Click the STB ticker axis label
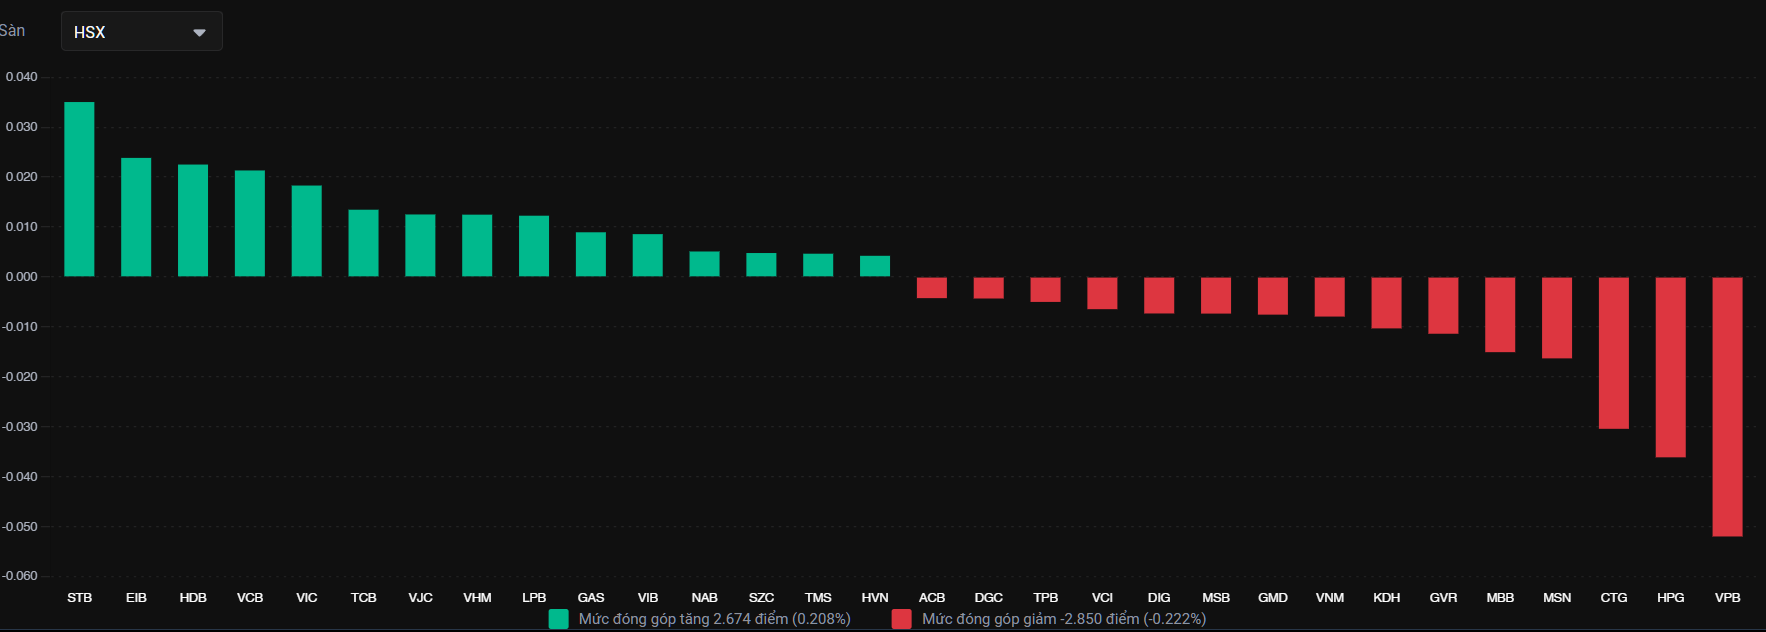 tap(79, 598)
